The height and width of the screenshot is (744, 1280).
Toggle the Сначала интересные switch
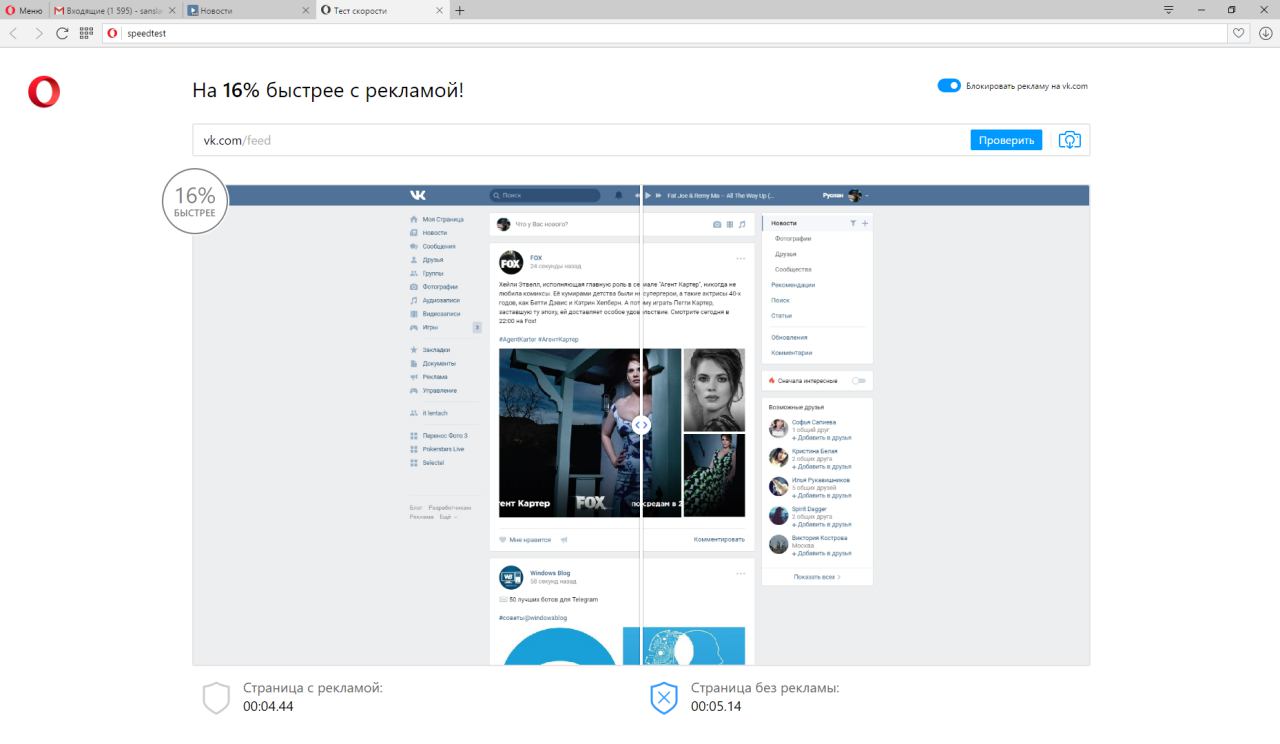857,381
